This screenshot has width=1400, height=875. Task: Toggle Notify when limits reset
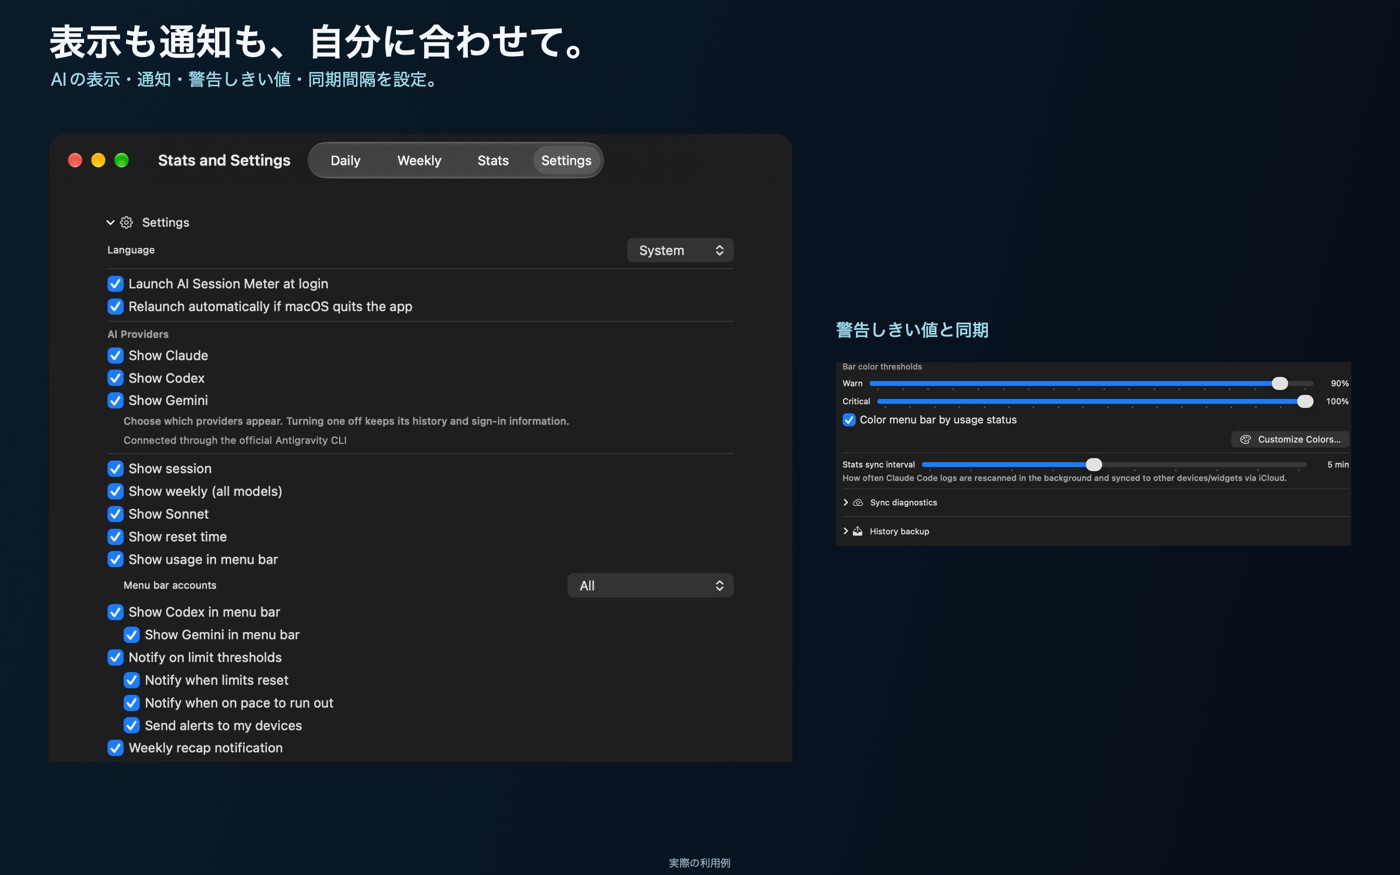(x=131, y=680)
